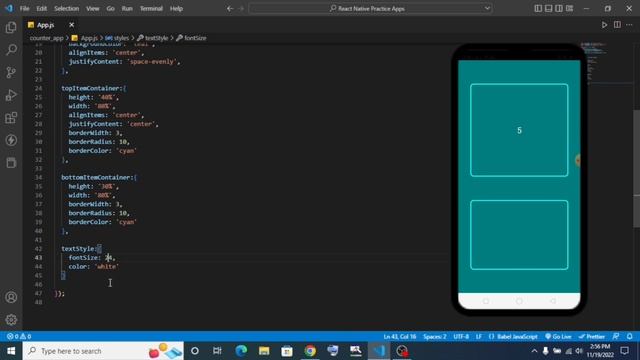Open the editor More Actions ellipsis
The height and width of the screenshot is (360, 640).
[629, 25]
